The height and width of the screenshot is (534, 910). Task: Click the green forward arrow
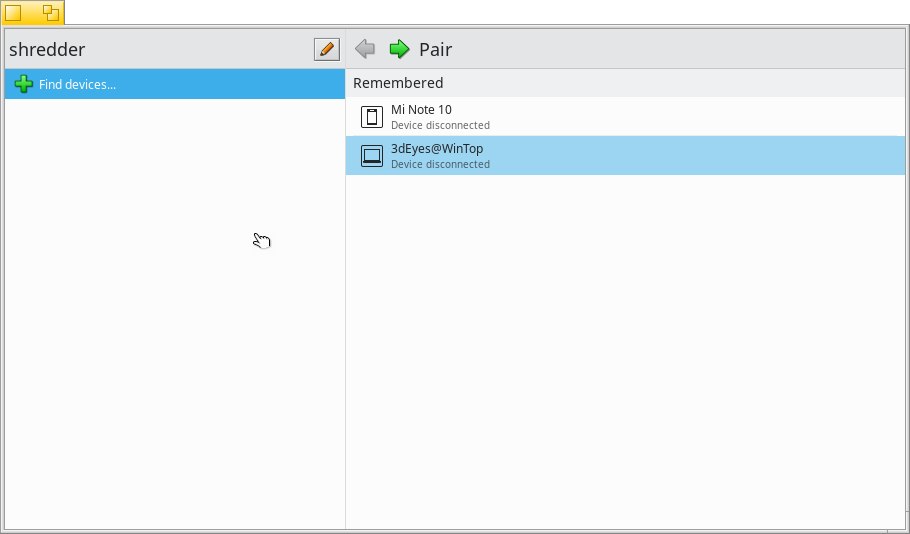pyautogui.click(x=399, y=49)
